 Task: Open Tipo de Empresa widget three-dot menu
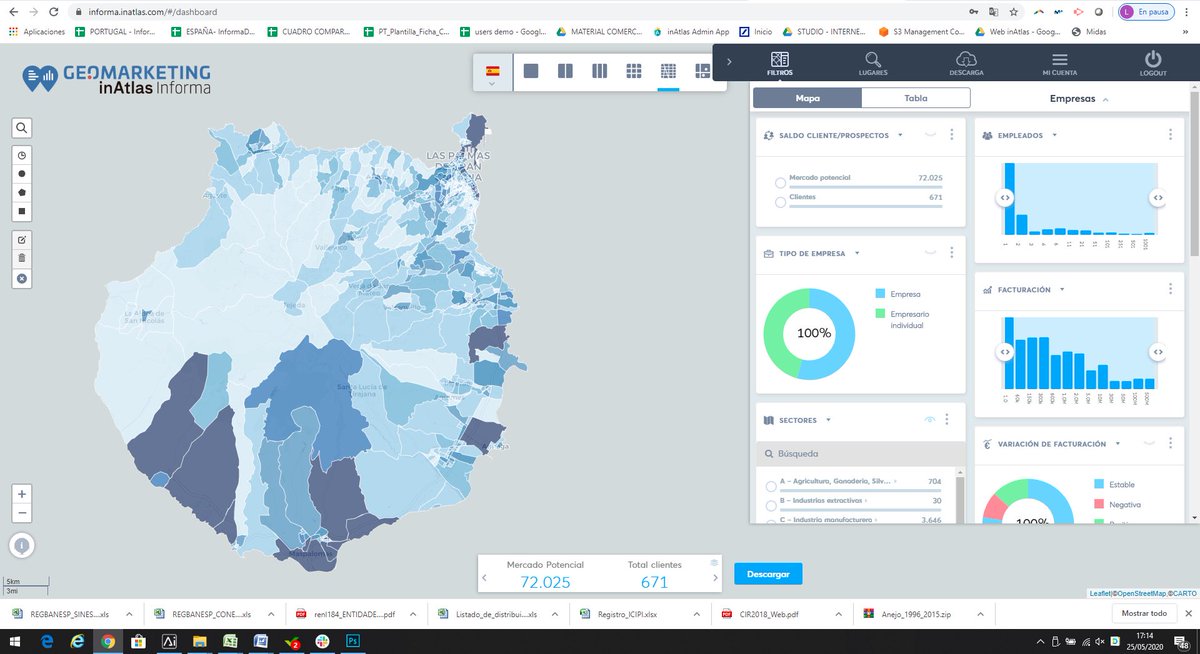point(952,253)
